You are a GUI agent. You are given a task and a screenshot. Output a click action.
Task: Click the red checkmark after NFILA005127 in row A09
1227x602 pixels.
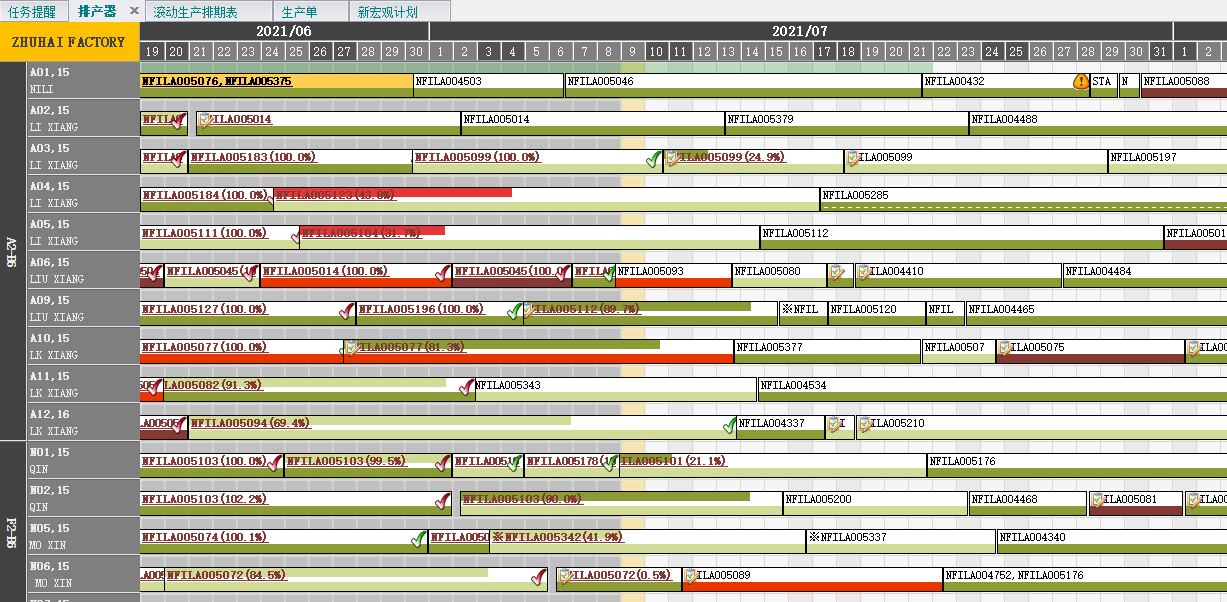point(347,310)
